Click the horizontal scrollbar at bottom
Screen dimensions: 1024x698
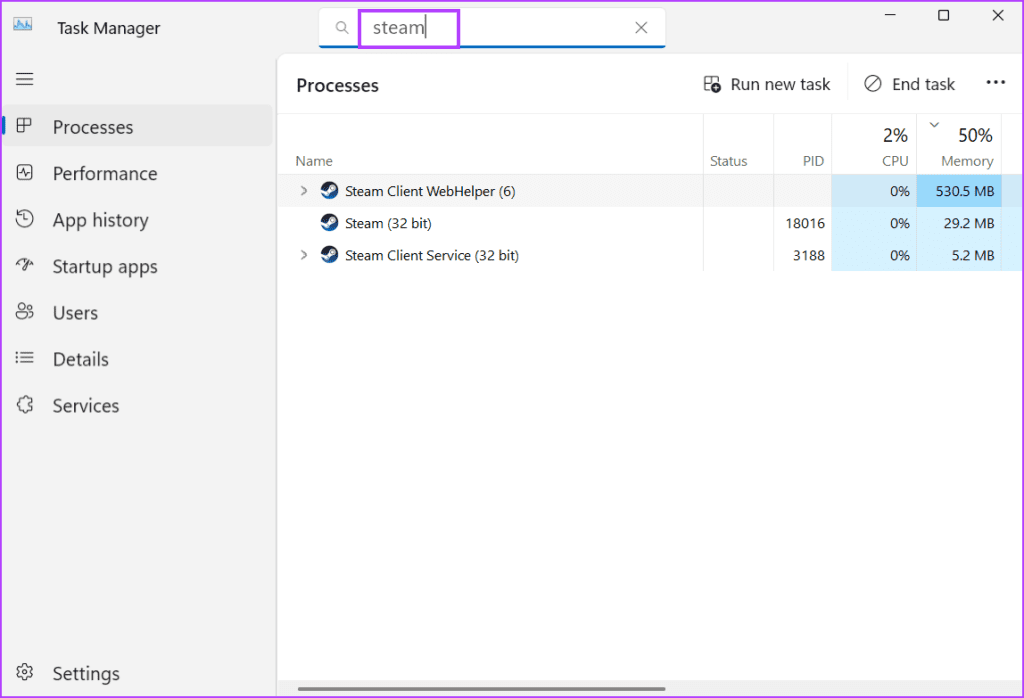[x=481, y=688]
